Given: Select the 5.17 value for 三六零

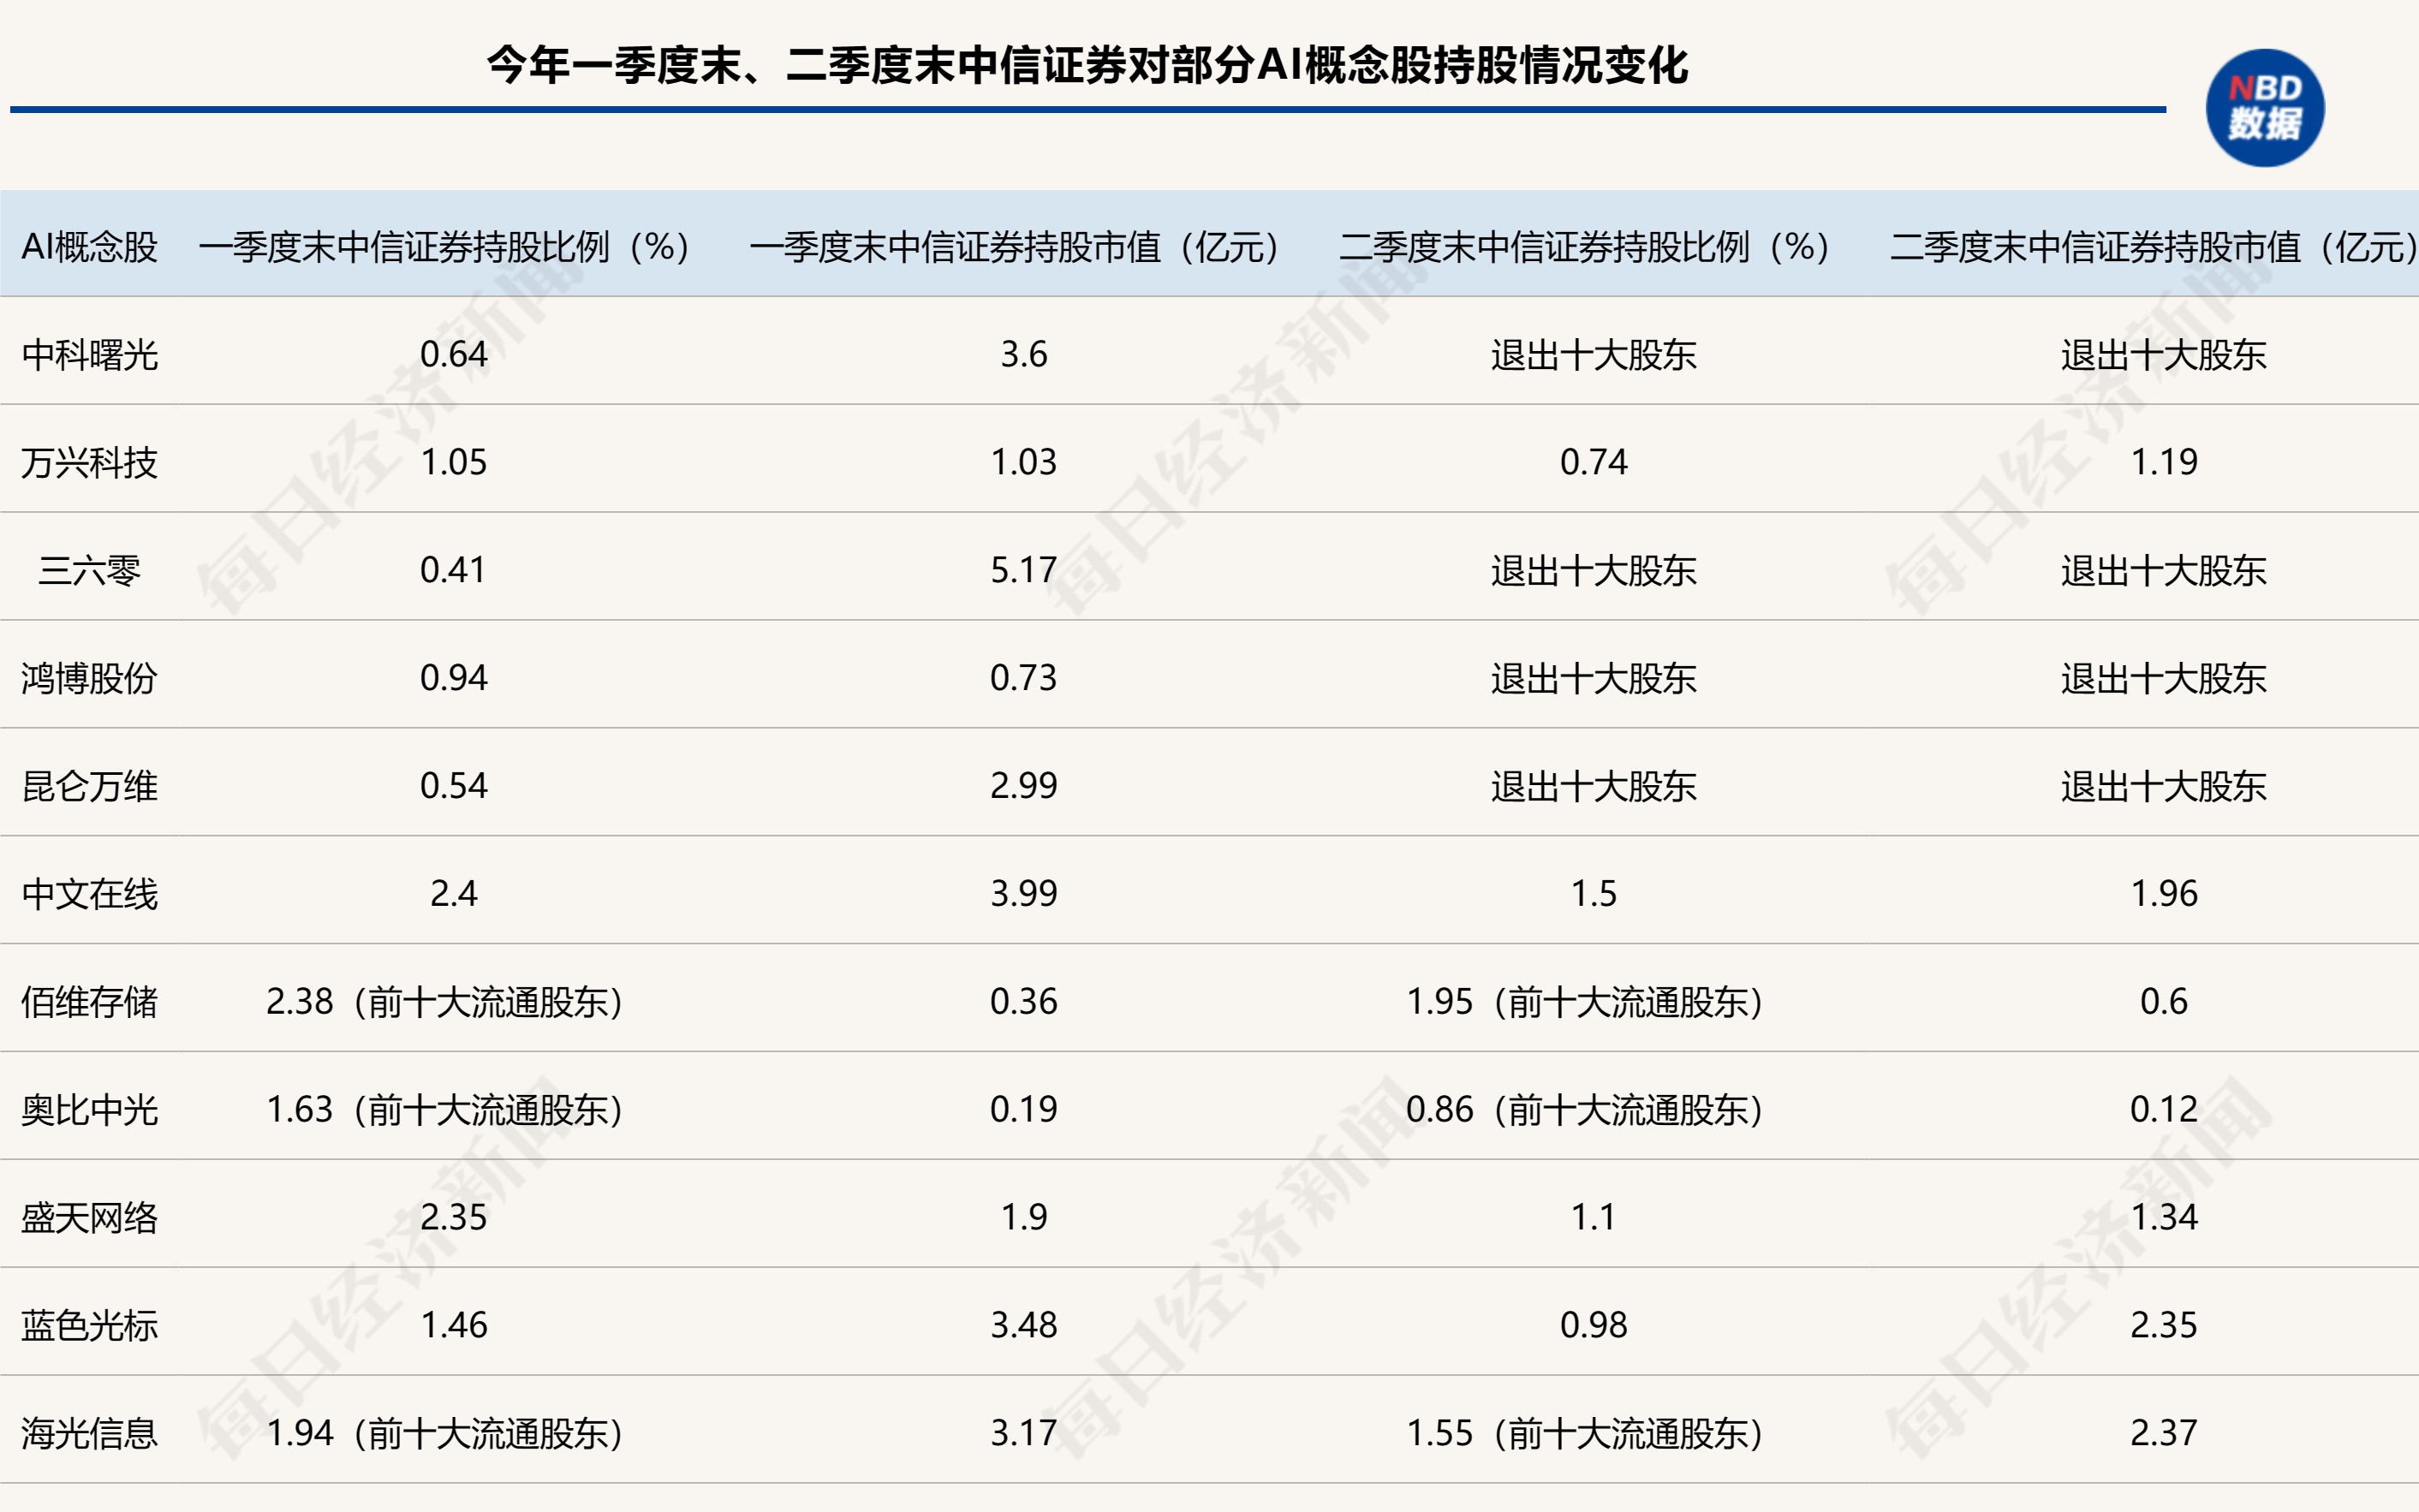Looking at the screenshot, I should pos(1024,570).
